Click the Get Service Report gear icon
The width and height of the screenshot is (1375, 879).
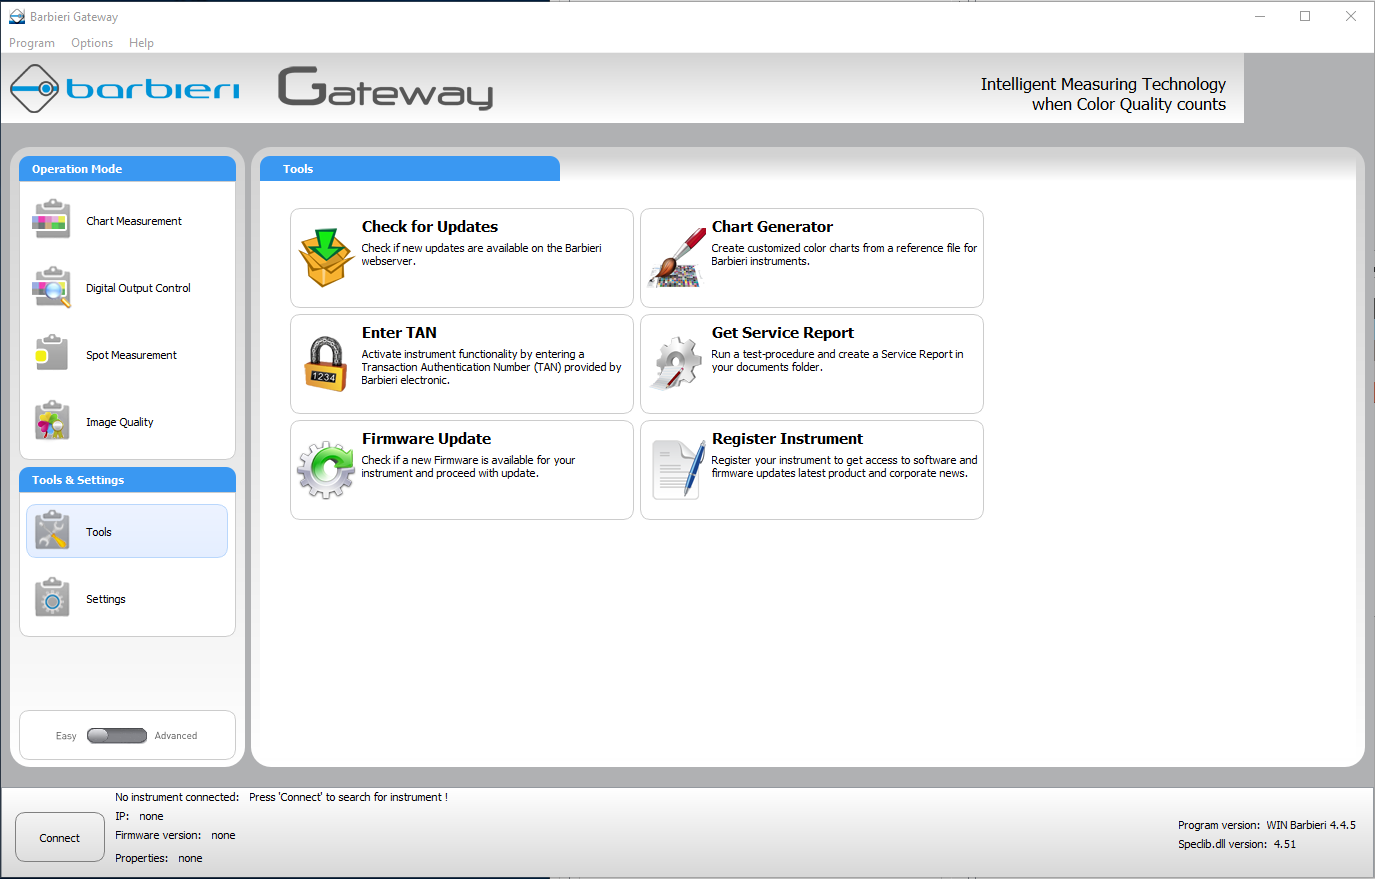(676, 363)
